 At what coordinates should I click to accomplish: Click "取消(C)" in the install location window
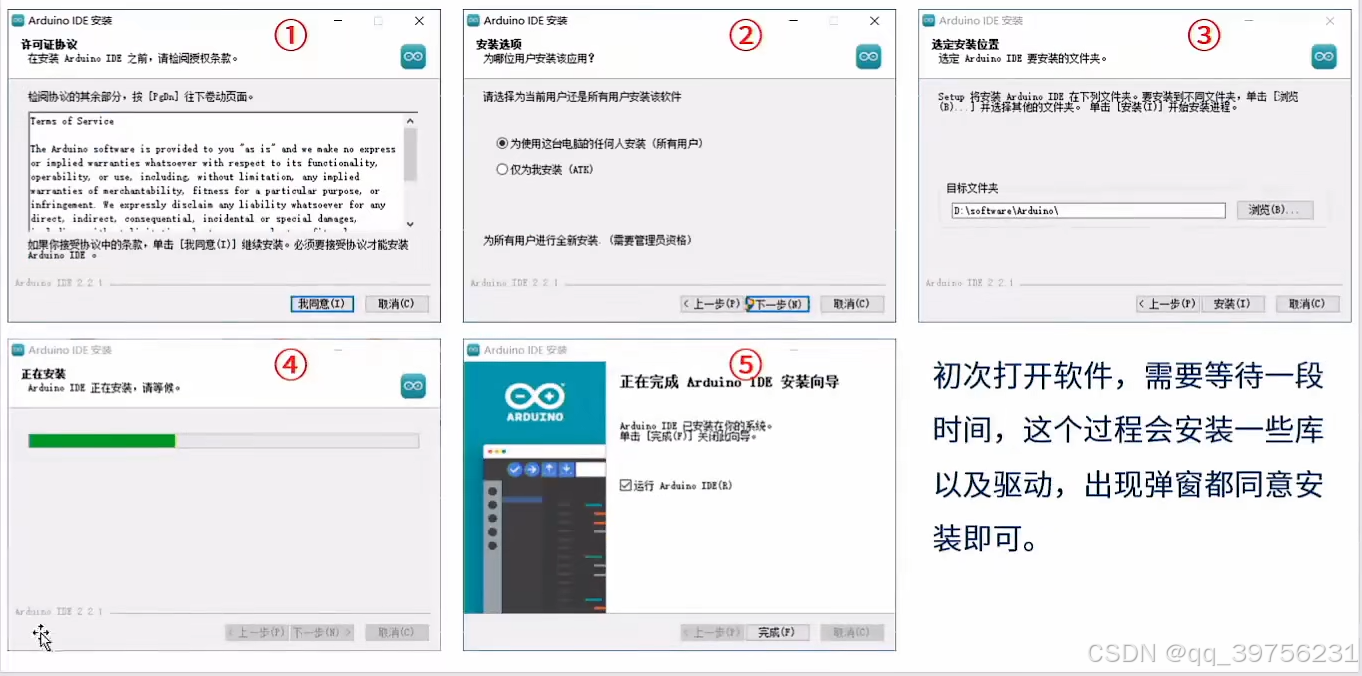(1307, 304)
